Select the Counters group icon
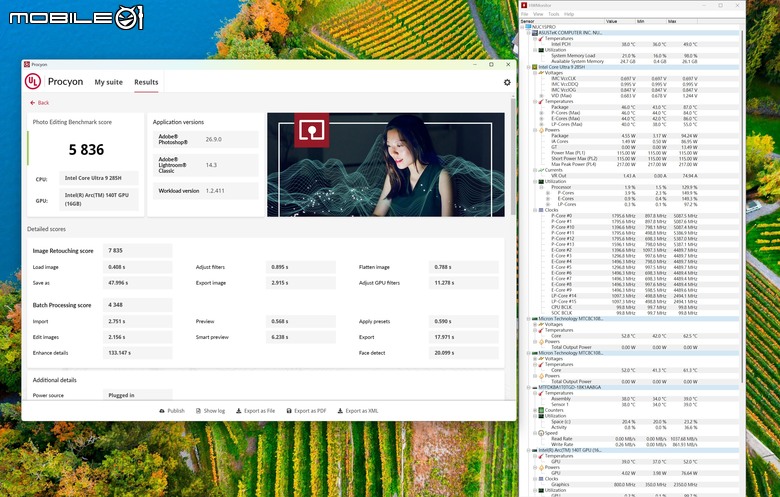This screenshot has height=497, width=780. (541, 410)
